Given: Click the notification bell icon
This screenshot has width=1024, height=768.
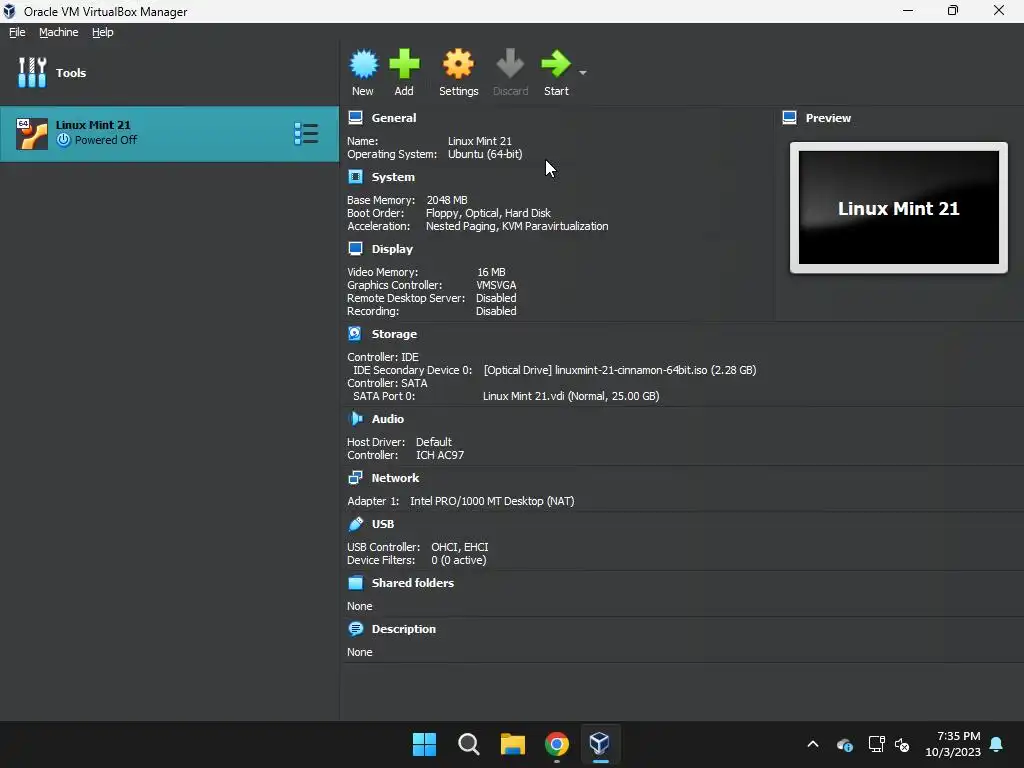Looking at the screenshot, I should tap(997, 744).
